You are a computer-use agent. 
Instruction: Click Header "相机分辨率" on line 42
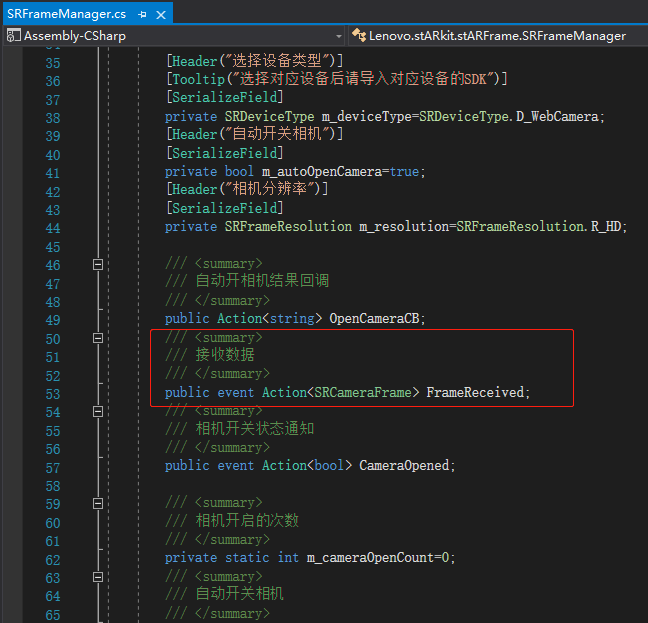click(x=247, y=189)
